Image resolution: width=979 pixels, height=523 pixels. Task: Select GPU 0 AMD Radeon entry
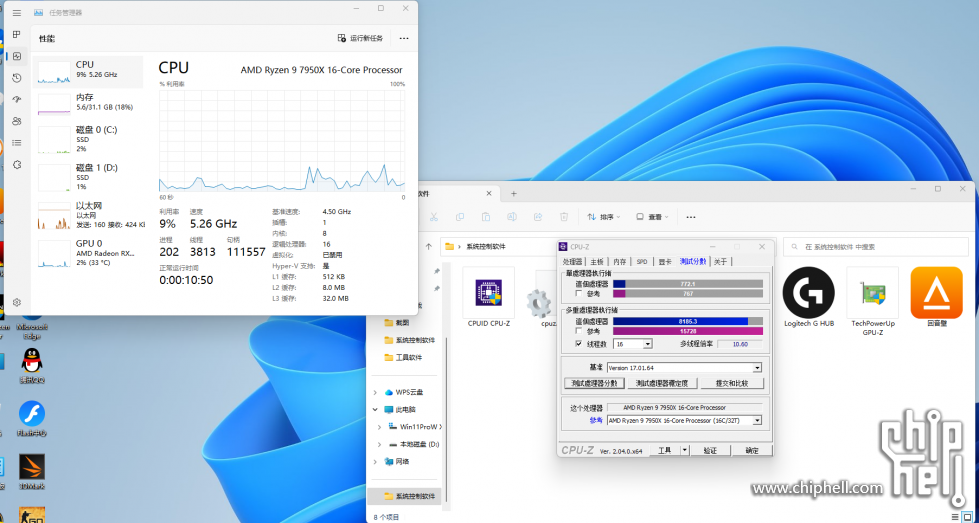pyautogui.click(x=88, y=253)
